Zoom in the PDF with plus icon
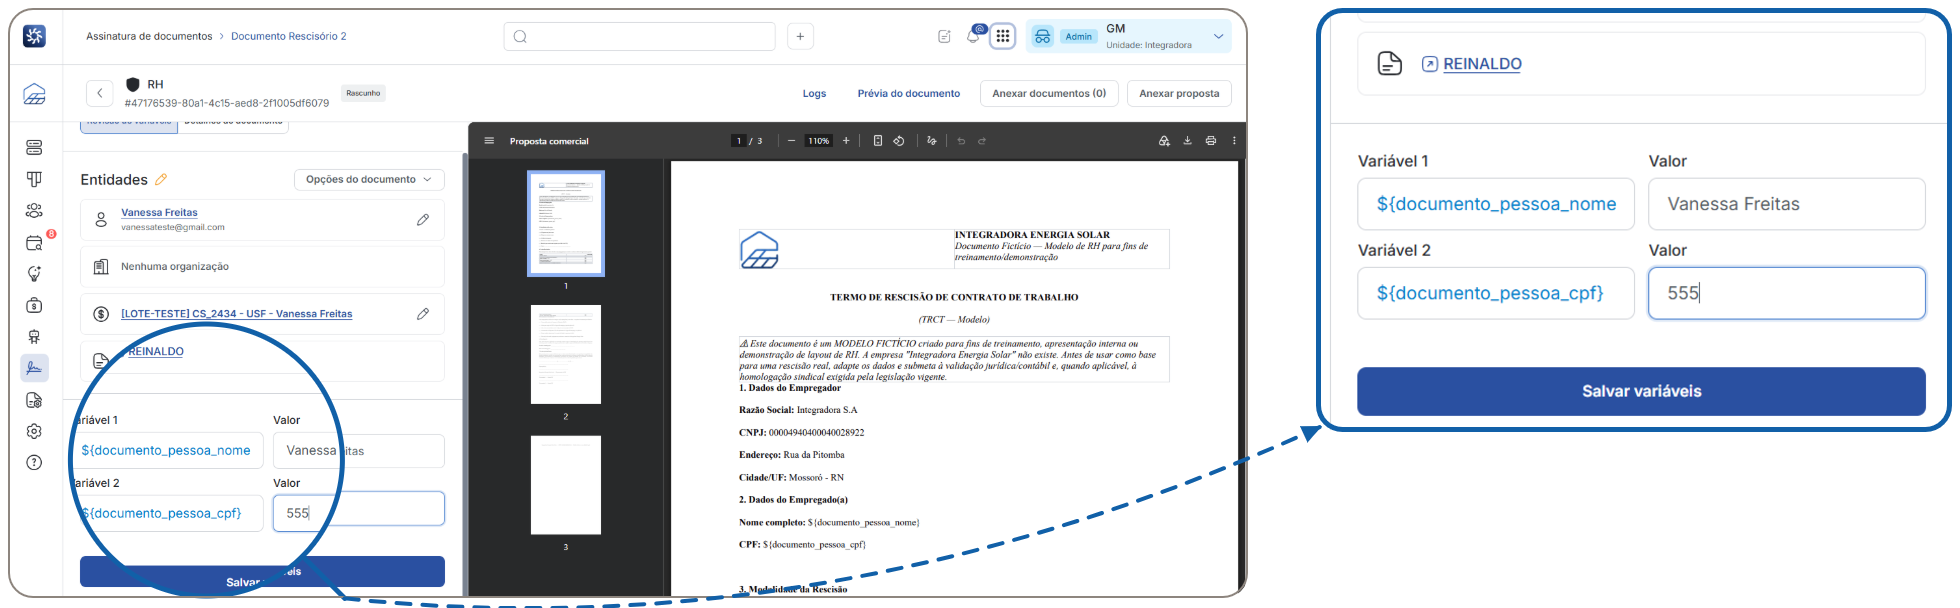The width and height of the screenshot is (1960, 608). 846,141
